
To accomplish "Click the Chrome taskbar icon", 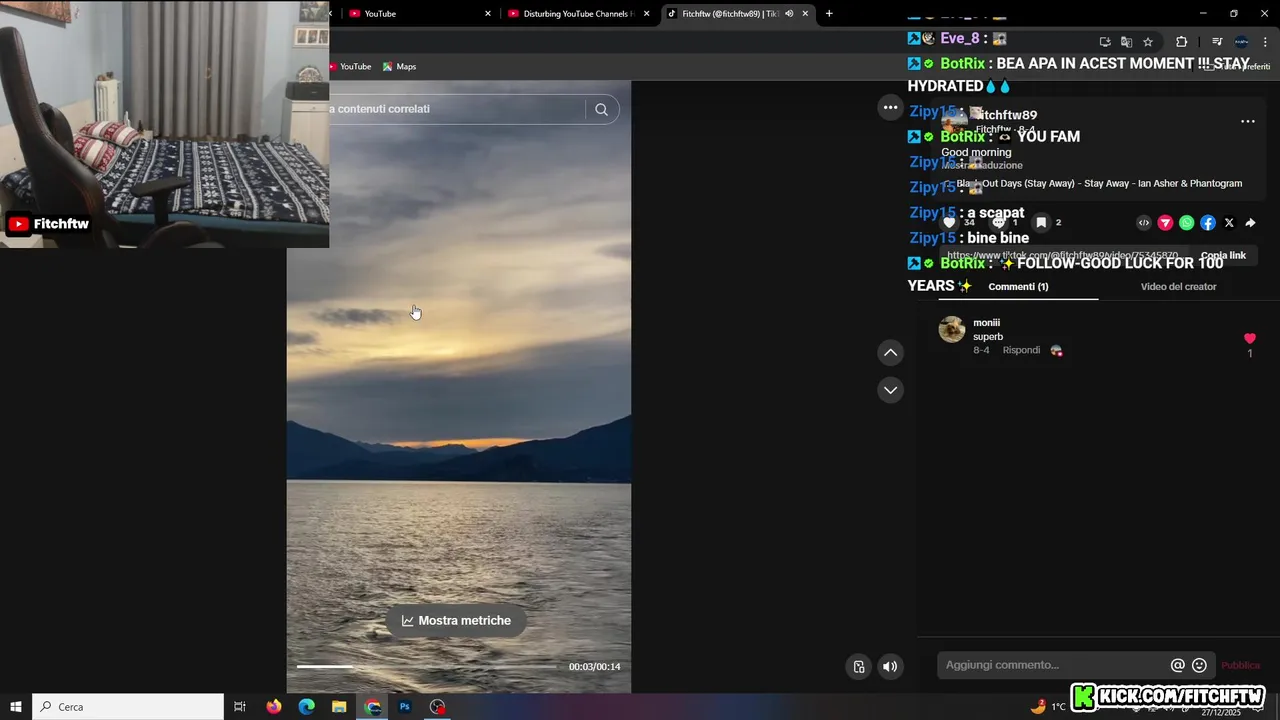I will (x=373, y=707).
